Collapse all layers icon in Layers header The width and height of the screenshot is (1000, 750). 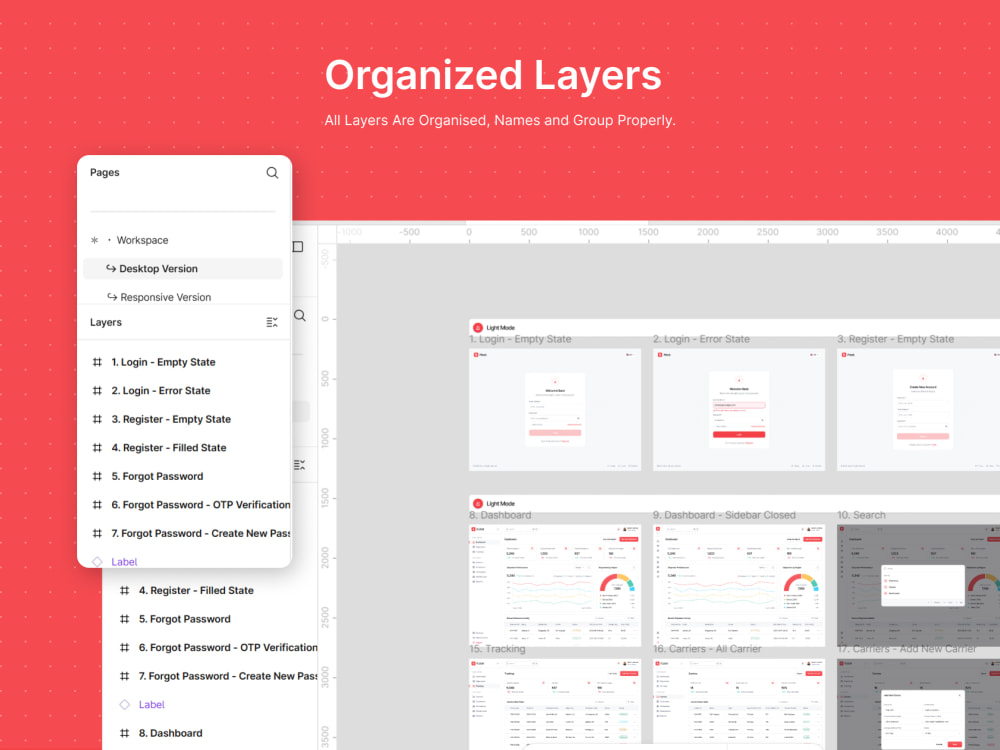[x=272, y=323]
